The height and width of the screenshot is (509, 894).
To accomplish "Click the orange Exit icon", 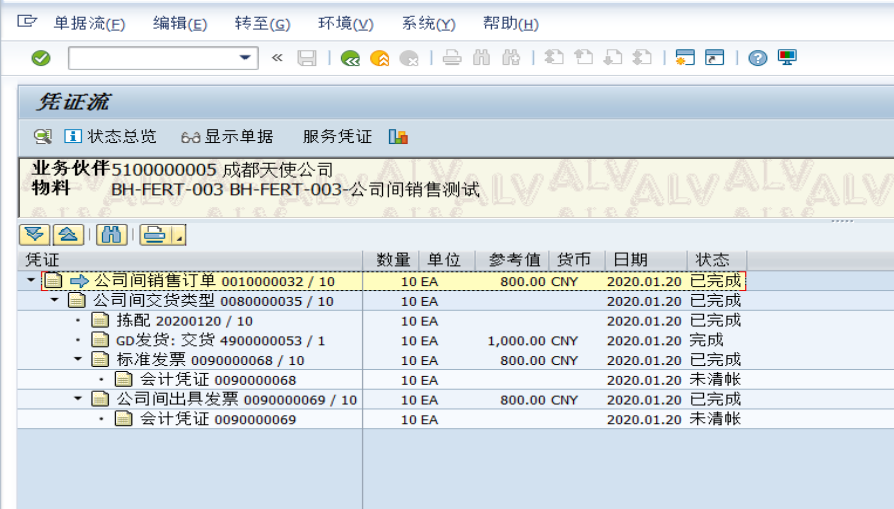I will 380,58.
